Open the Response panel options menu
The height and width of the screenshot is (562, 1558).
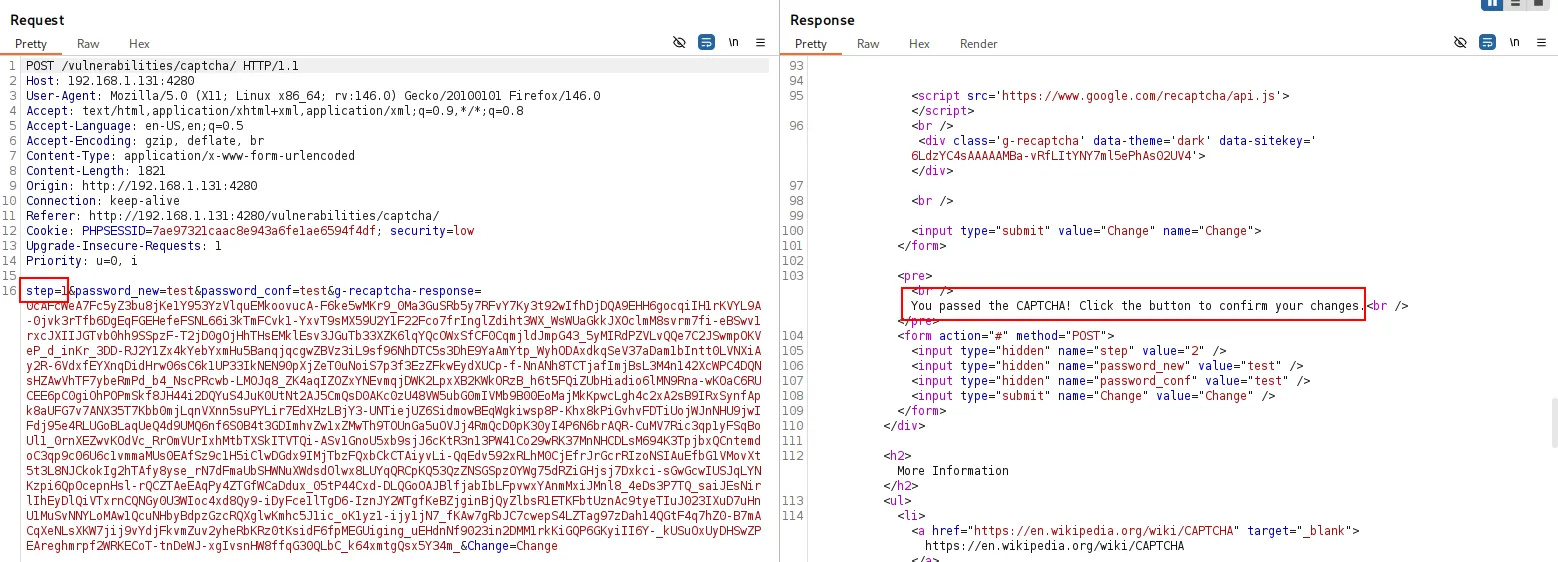point(1541,42)
